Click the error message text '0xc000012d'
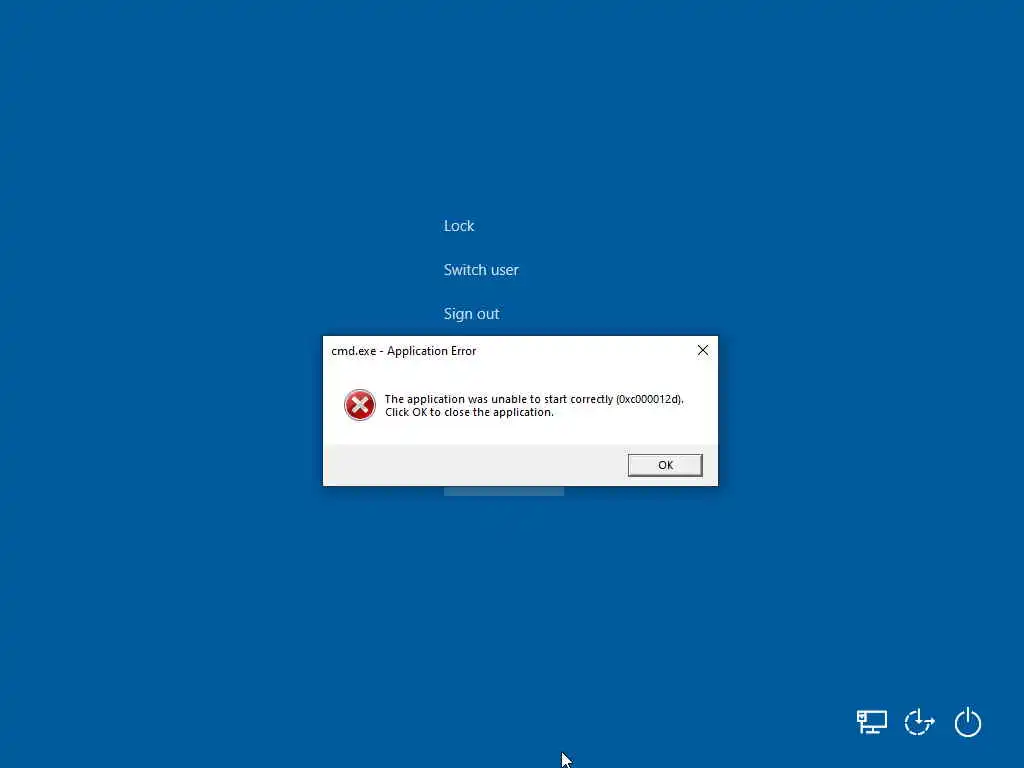 [x=648, y=399]
